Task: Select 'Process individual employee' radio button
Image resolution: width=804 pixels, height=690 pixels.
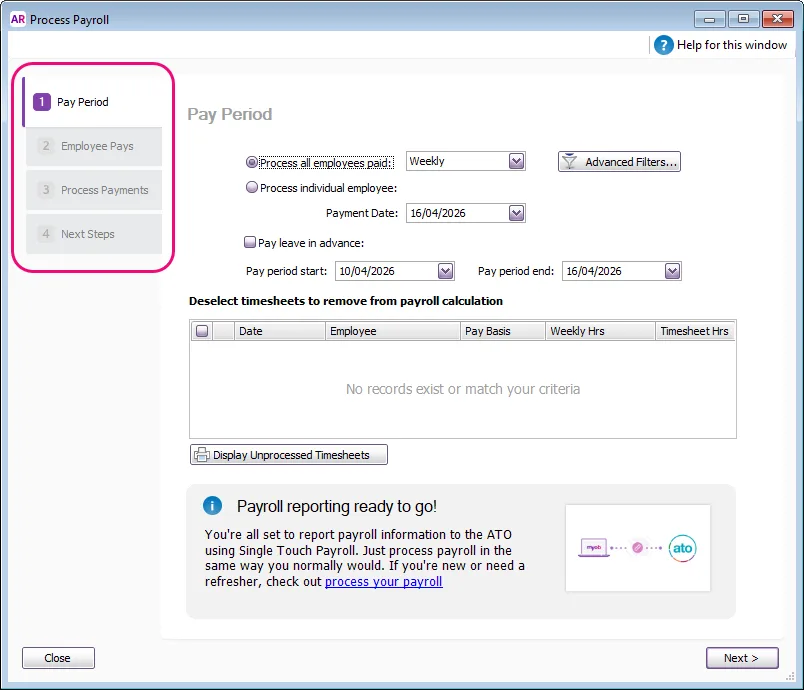Action: point(251,187)
